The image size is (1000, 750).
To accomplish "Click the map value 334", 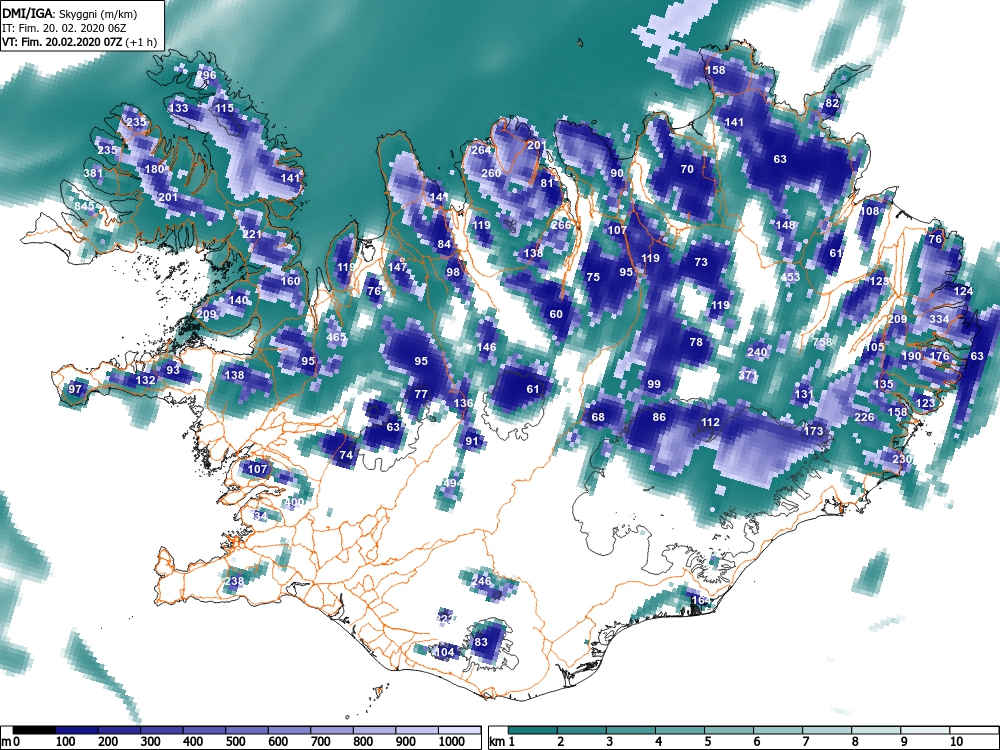I will (x=939, y=320).
